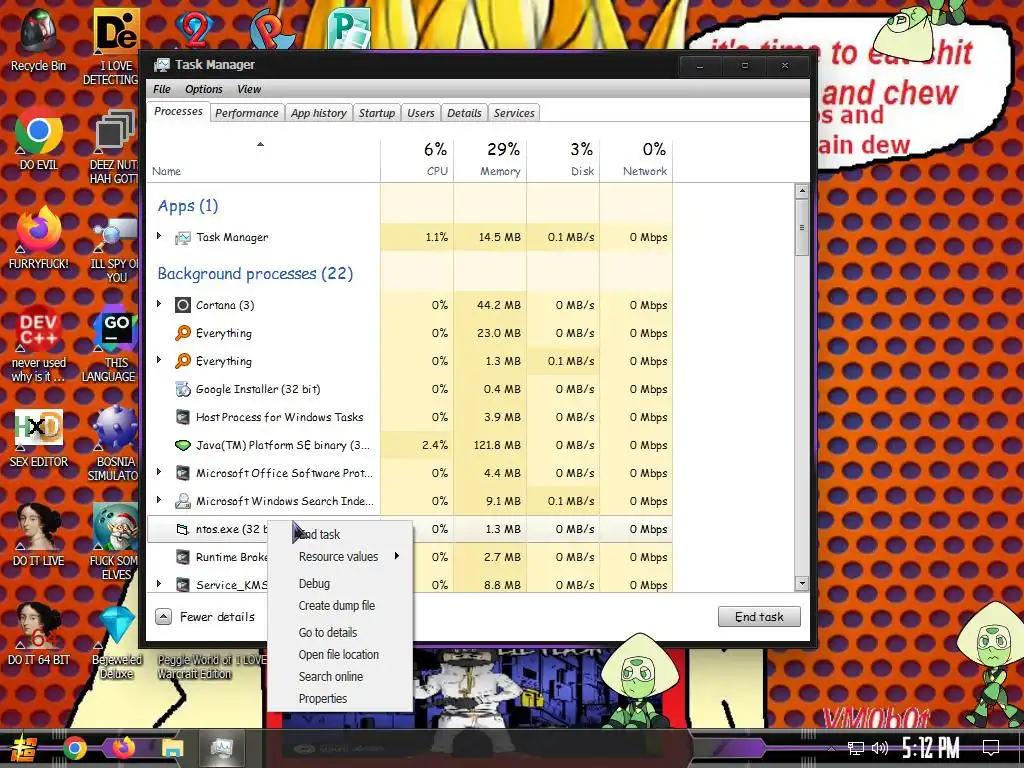The image size is (1024, 768).
Task: Expand Microsoft Office Software Protection row
Action: (159, 472)
